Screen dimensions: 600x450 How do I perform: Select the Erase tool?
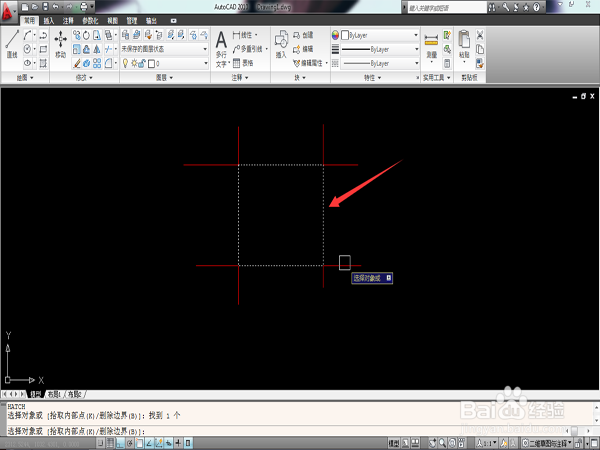77,63
